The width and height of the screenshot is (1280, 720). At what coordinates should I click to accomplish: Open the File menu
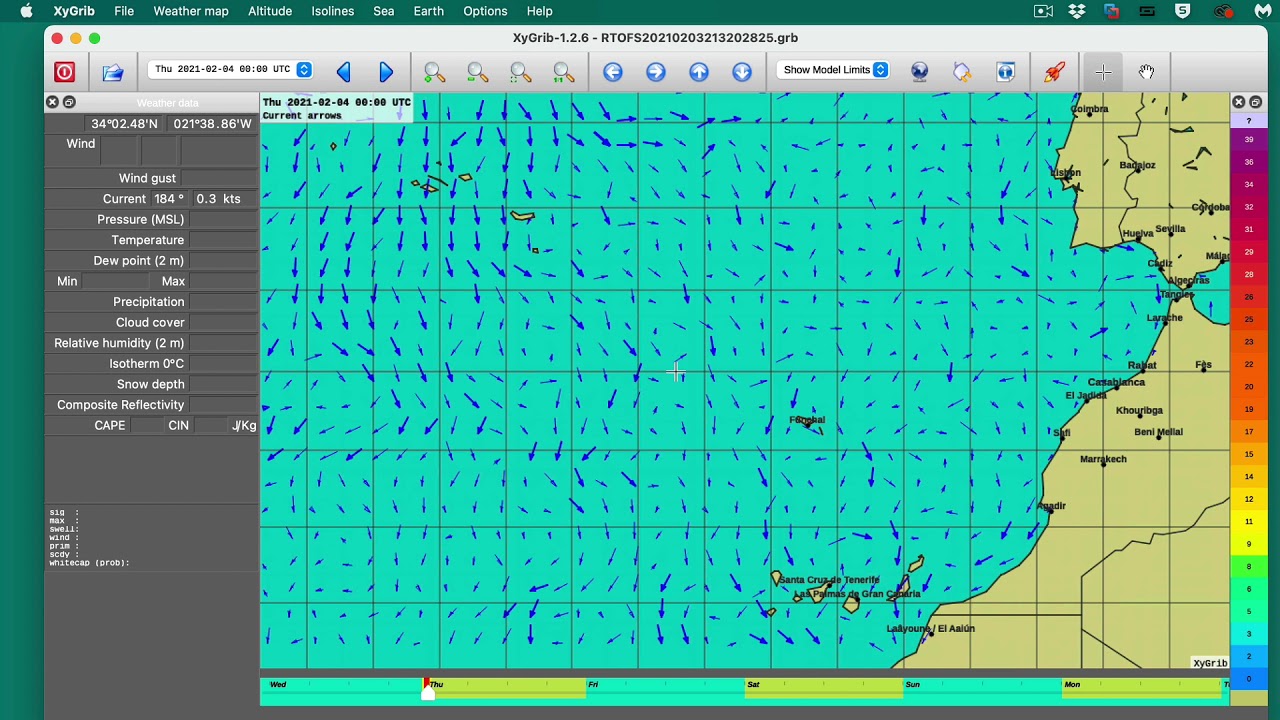pos(124,11)
